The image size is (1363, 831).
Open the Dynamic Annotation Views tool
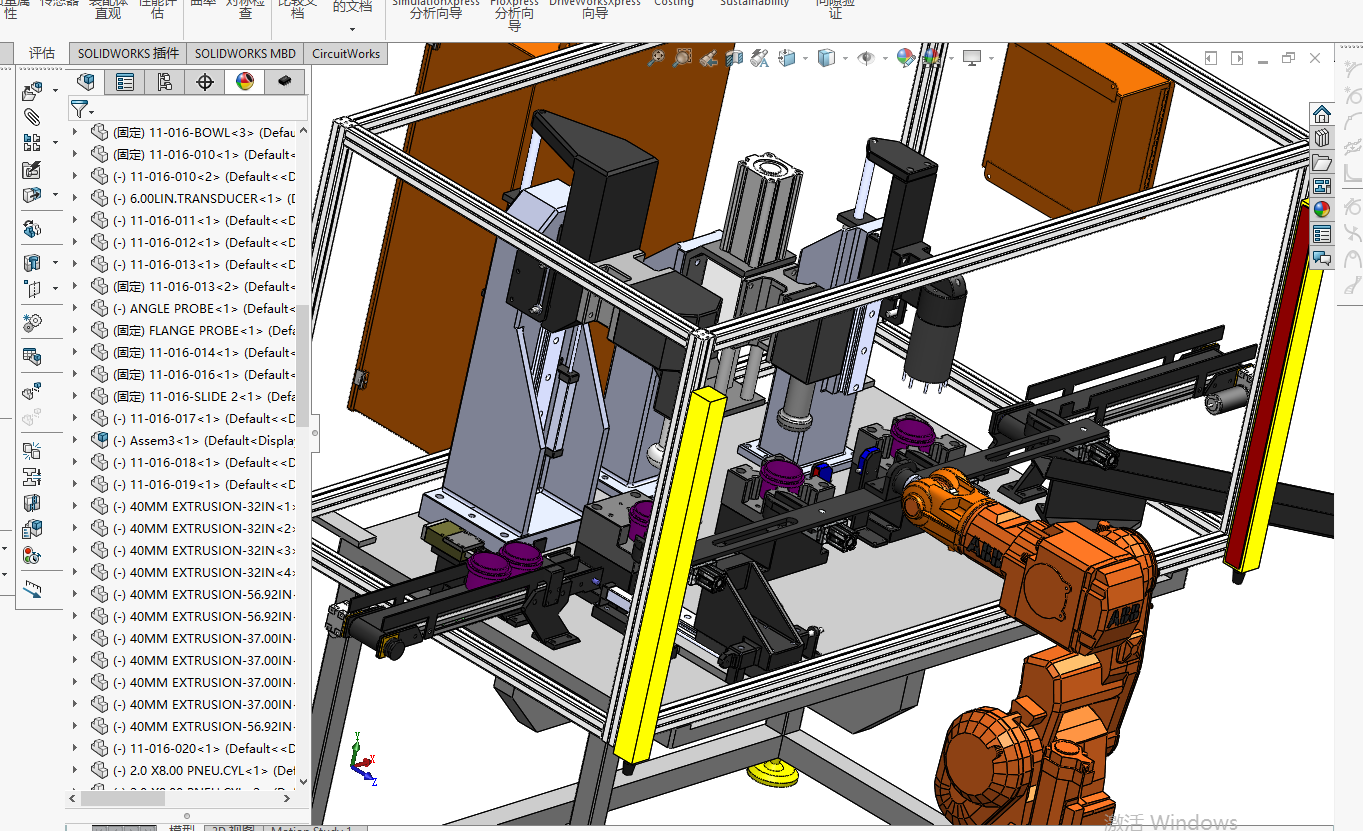[x=760, y=58]
